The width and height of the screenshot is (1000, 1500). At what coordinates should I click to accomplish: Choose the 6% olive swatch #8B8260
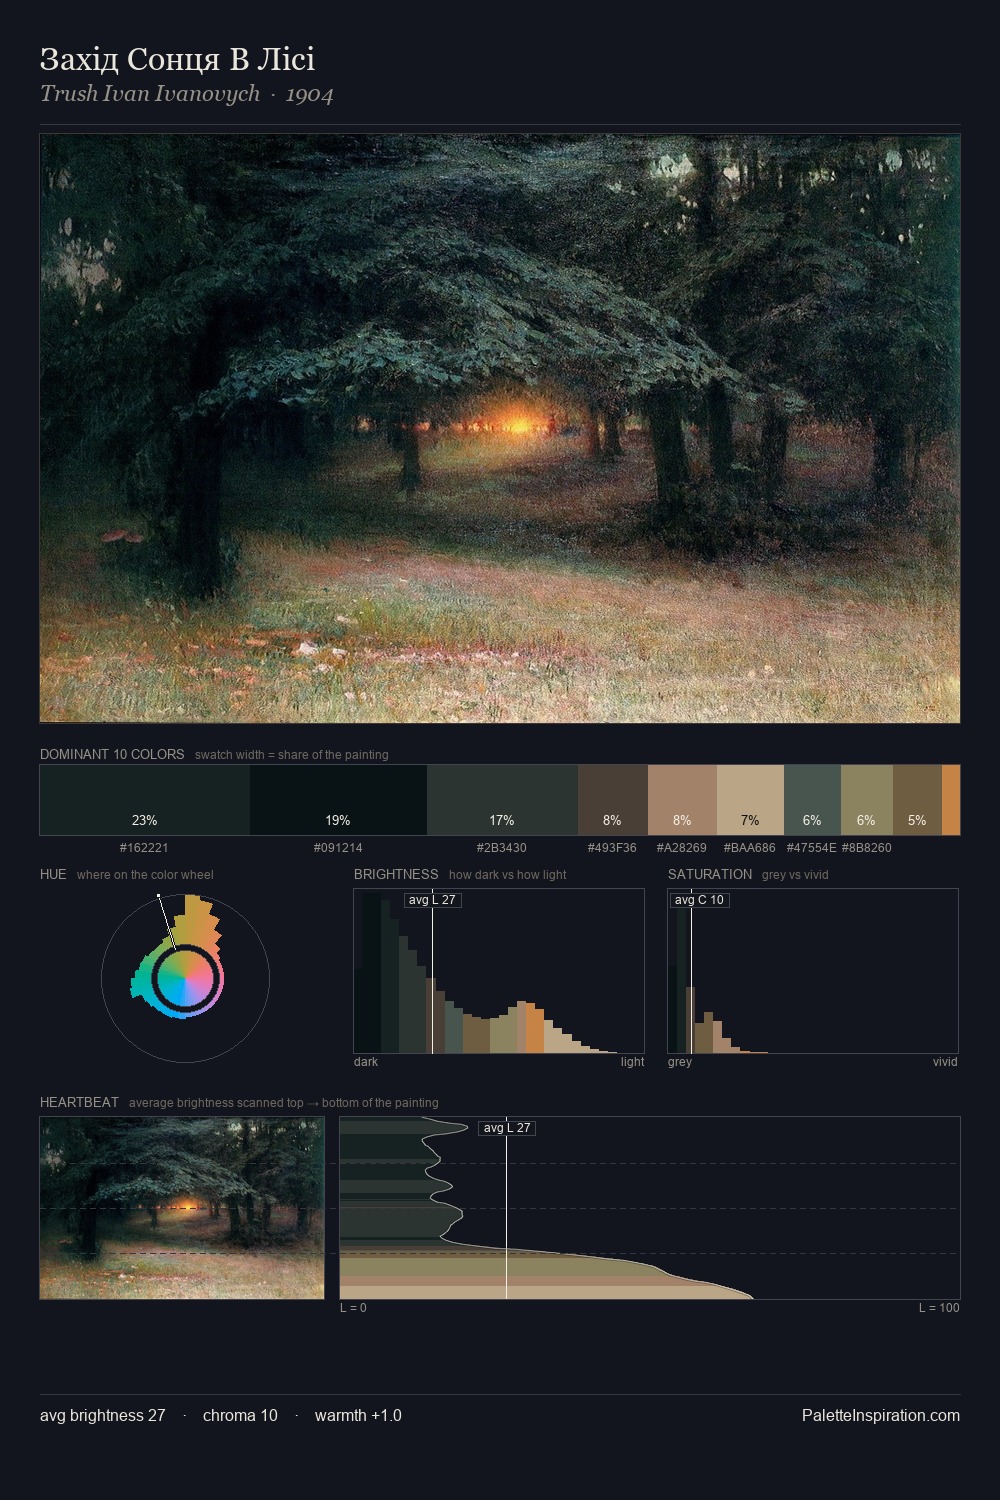[867, 800]
